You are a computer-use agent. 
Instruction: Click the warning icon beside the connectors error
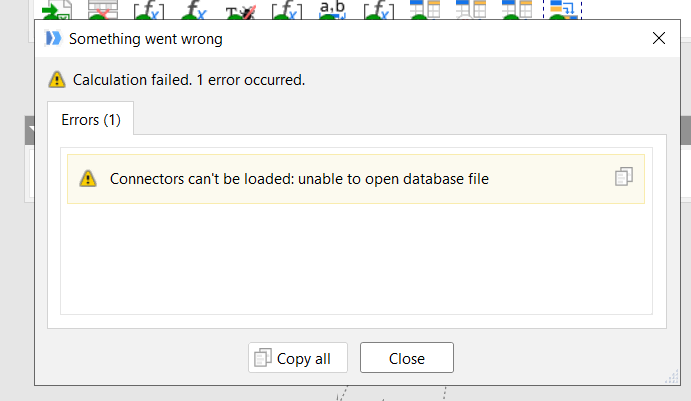pyautogui.click(x=89, y=179)
